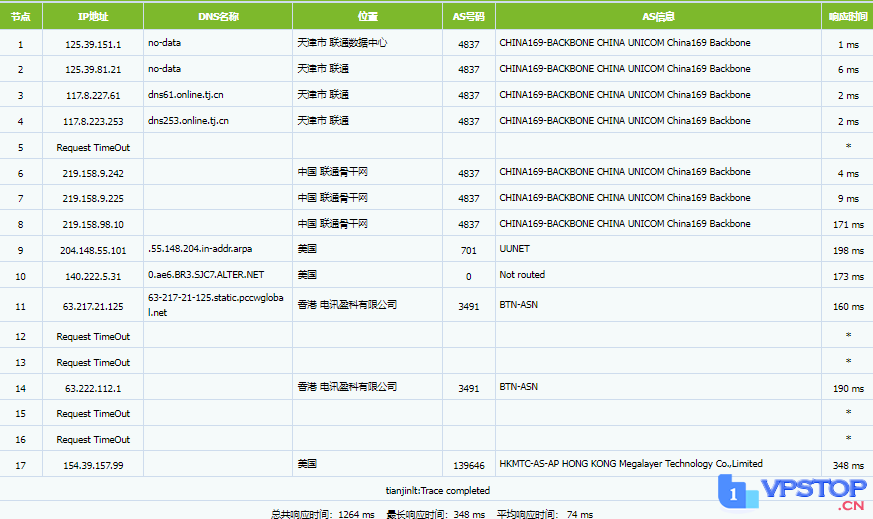Click Request TimeOut in node 5 row
Image resolution: width=873 pixels, height=519 pixels.
93,148
